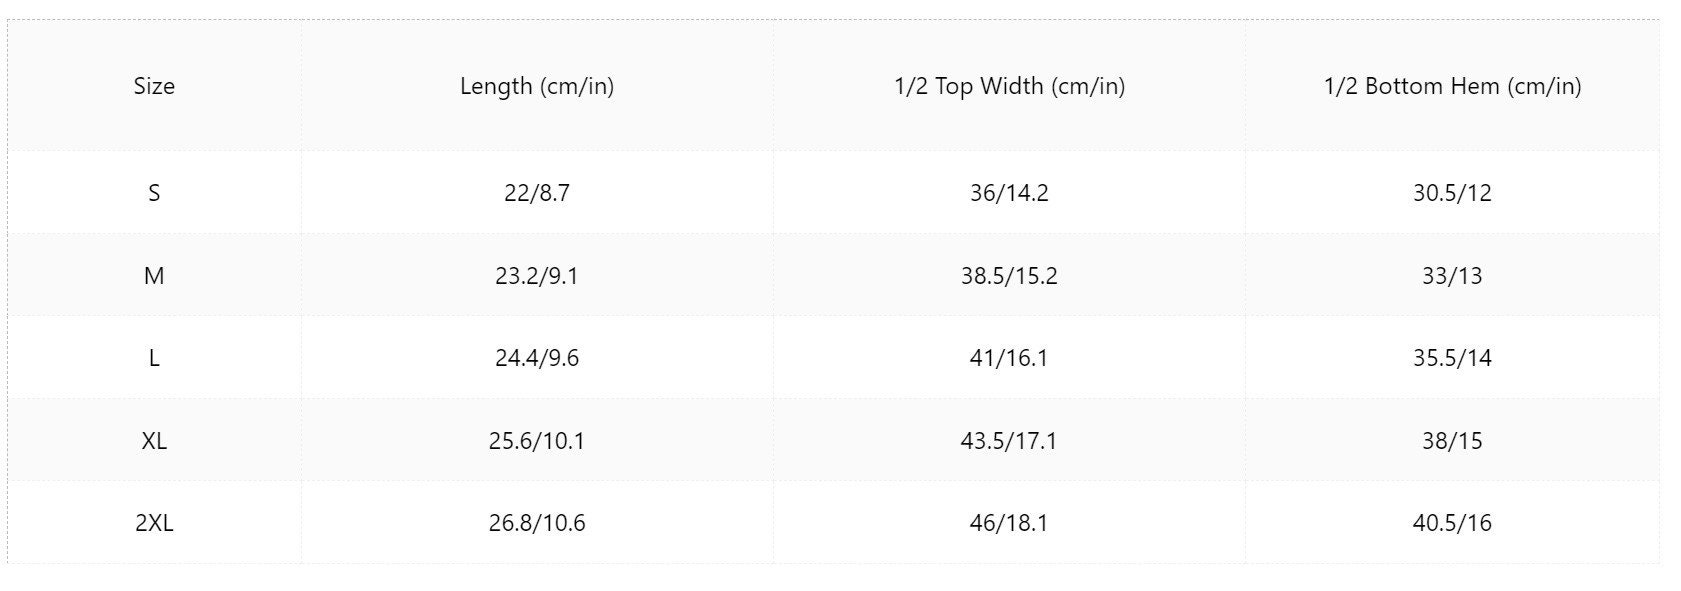1681x591 pixels.
Task: Click bottom hem value 30.5/12
Action: coord(1452,193)
